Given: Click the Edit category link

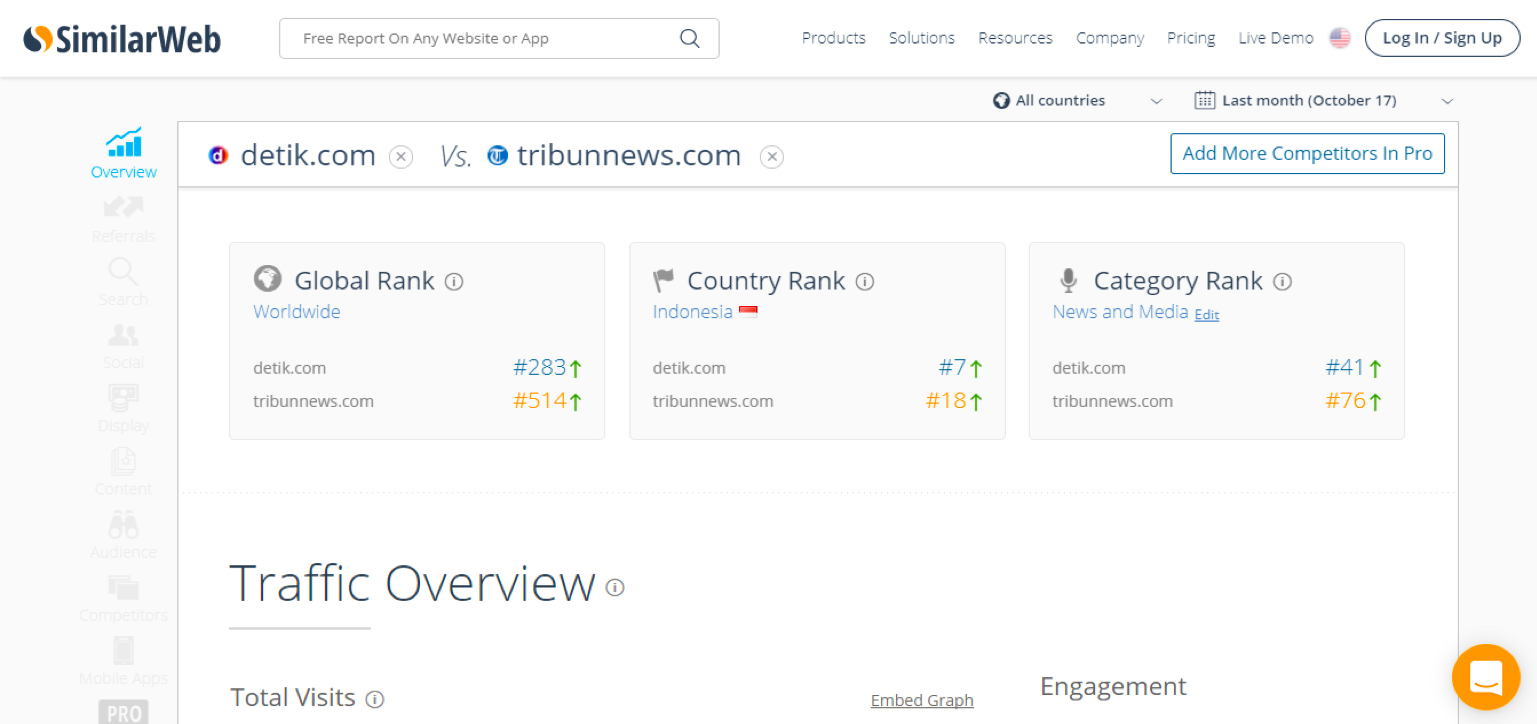Looking at the screenshot, I should click(1207, 315).
